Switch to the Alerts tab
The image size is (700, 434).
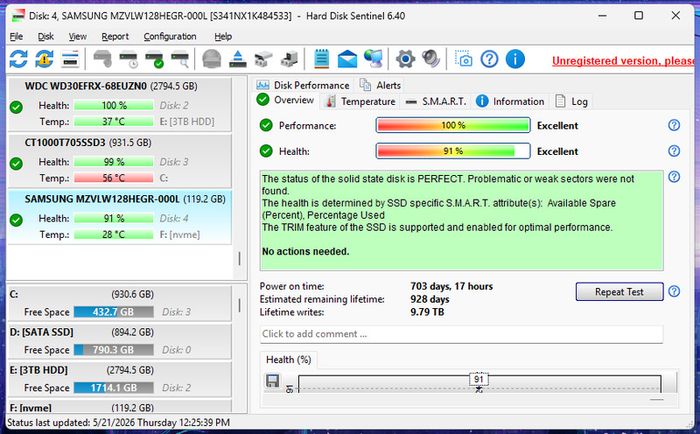click(x=380, y=85)
